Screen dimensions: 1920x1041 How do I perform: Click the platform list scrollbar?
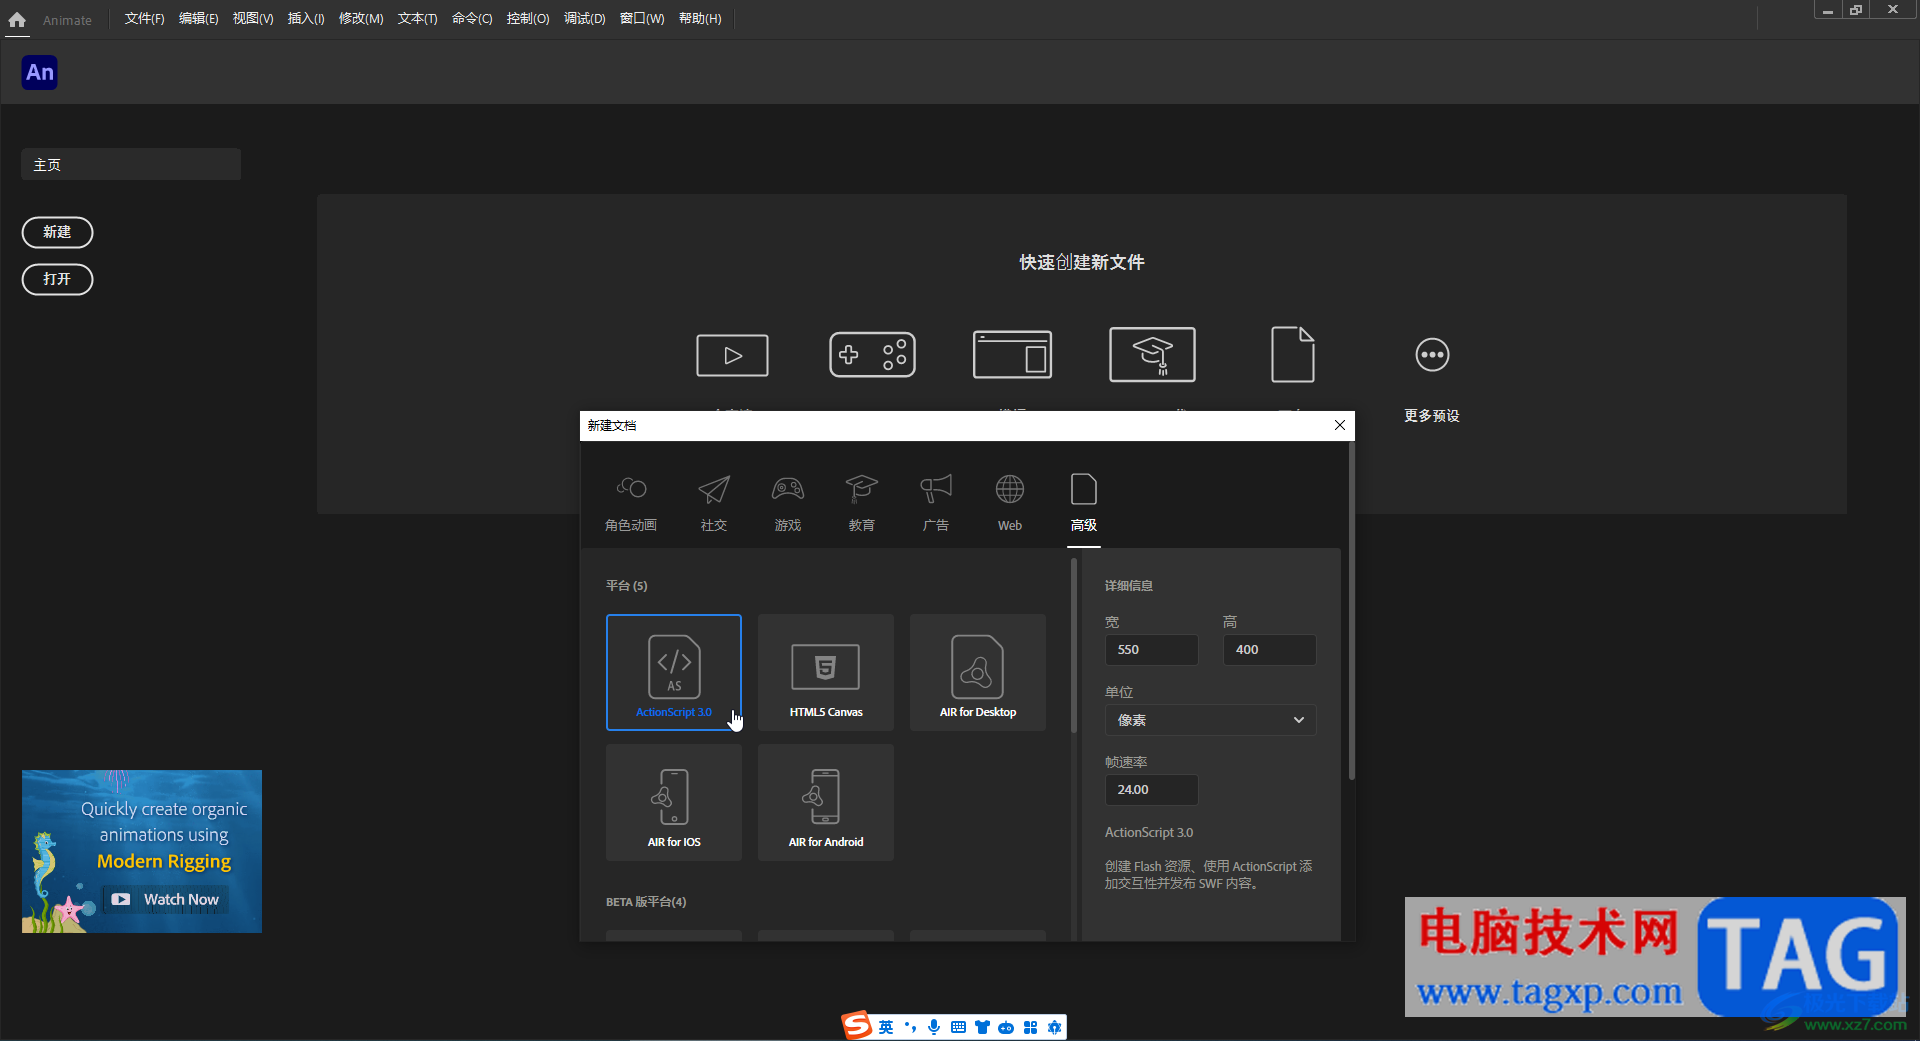(x=1074, y=646)
